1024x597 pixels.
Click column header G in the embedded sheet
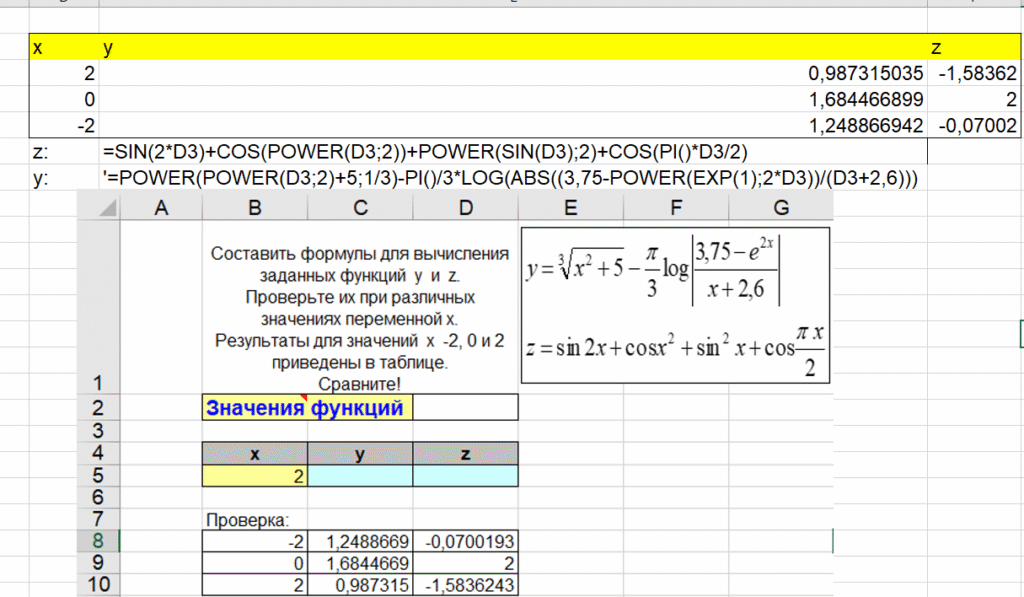(781, 207)
